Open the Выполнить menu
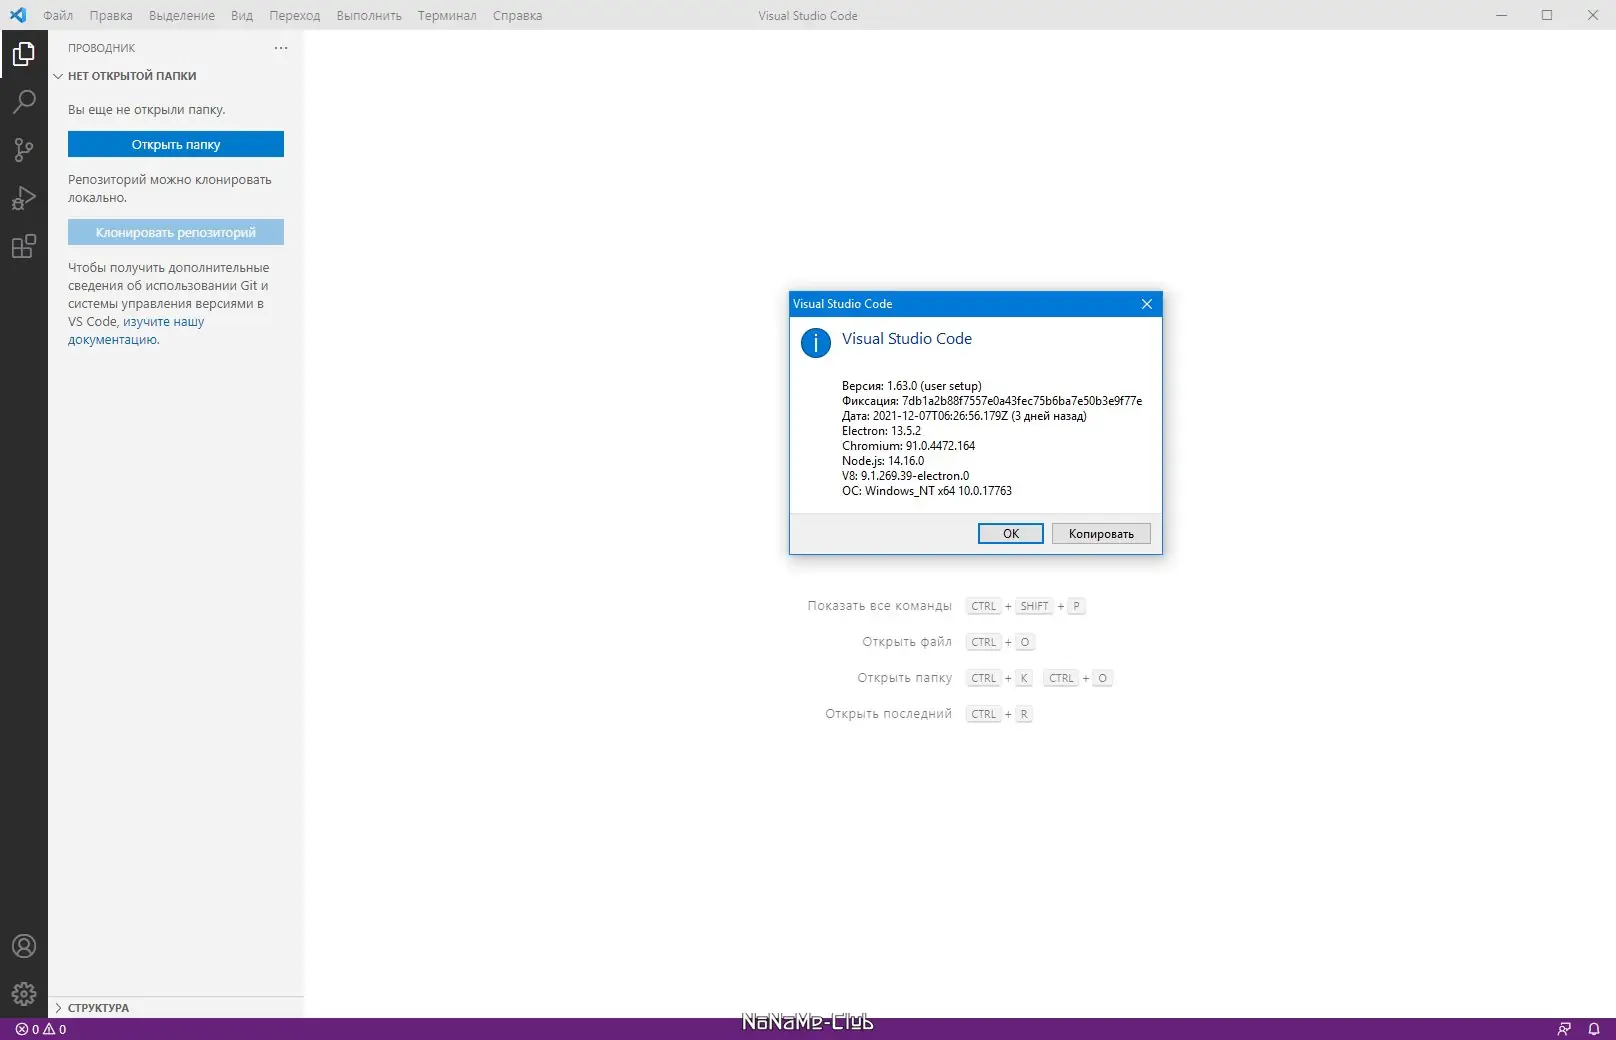 click(369, 15)
